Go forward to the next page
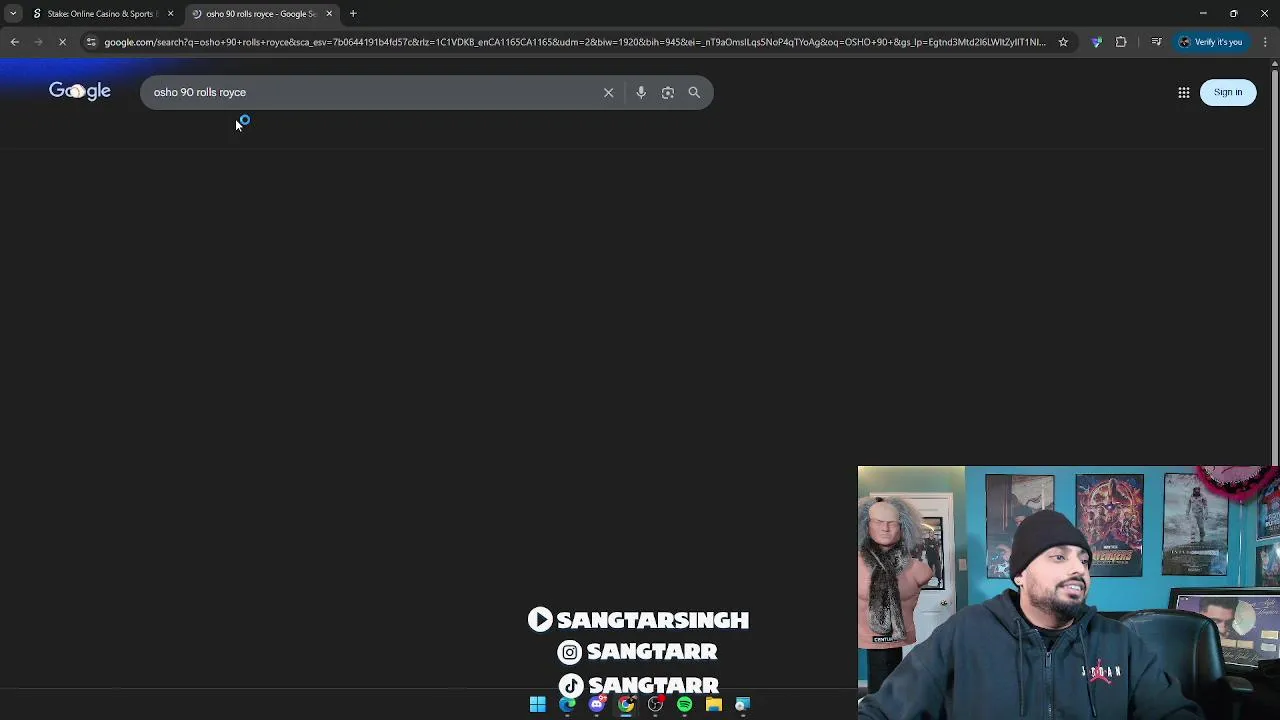The image size is (1280, 720). pyautogui.click(x=38, y=42)
